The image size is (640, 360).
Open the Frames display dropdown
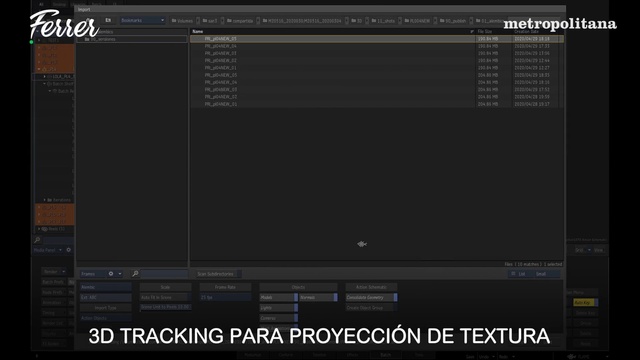92,274
